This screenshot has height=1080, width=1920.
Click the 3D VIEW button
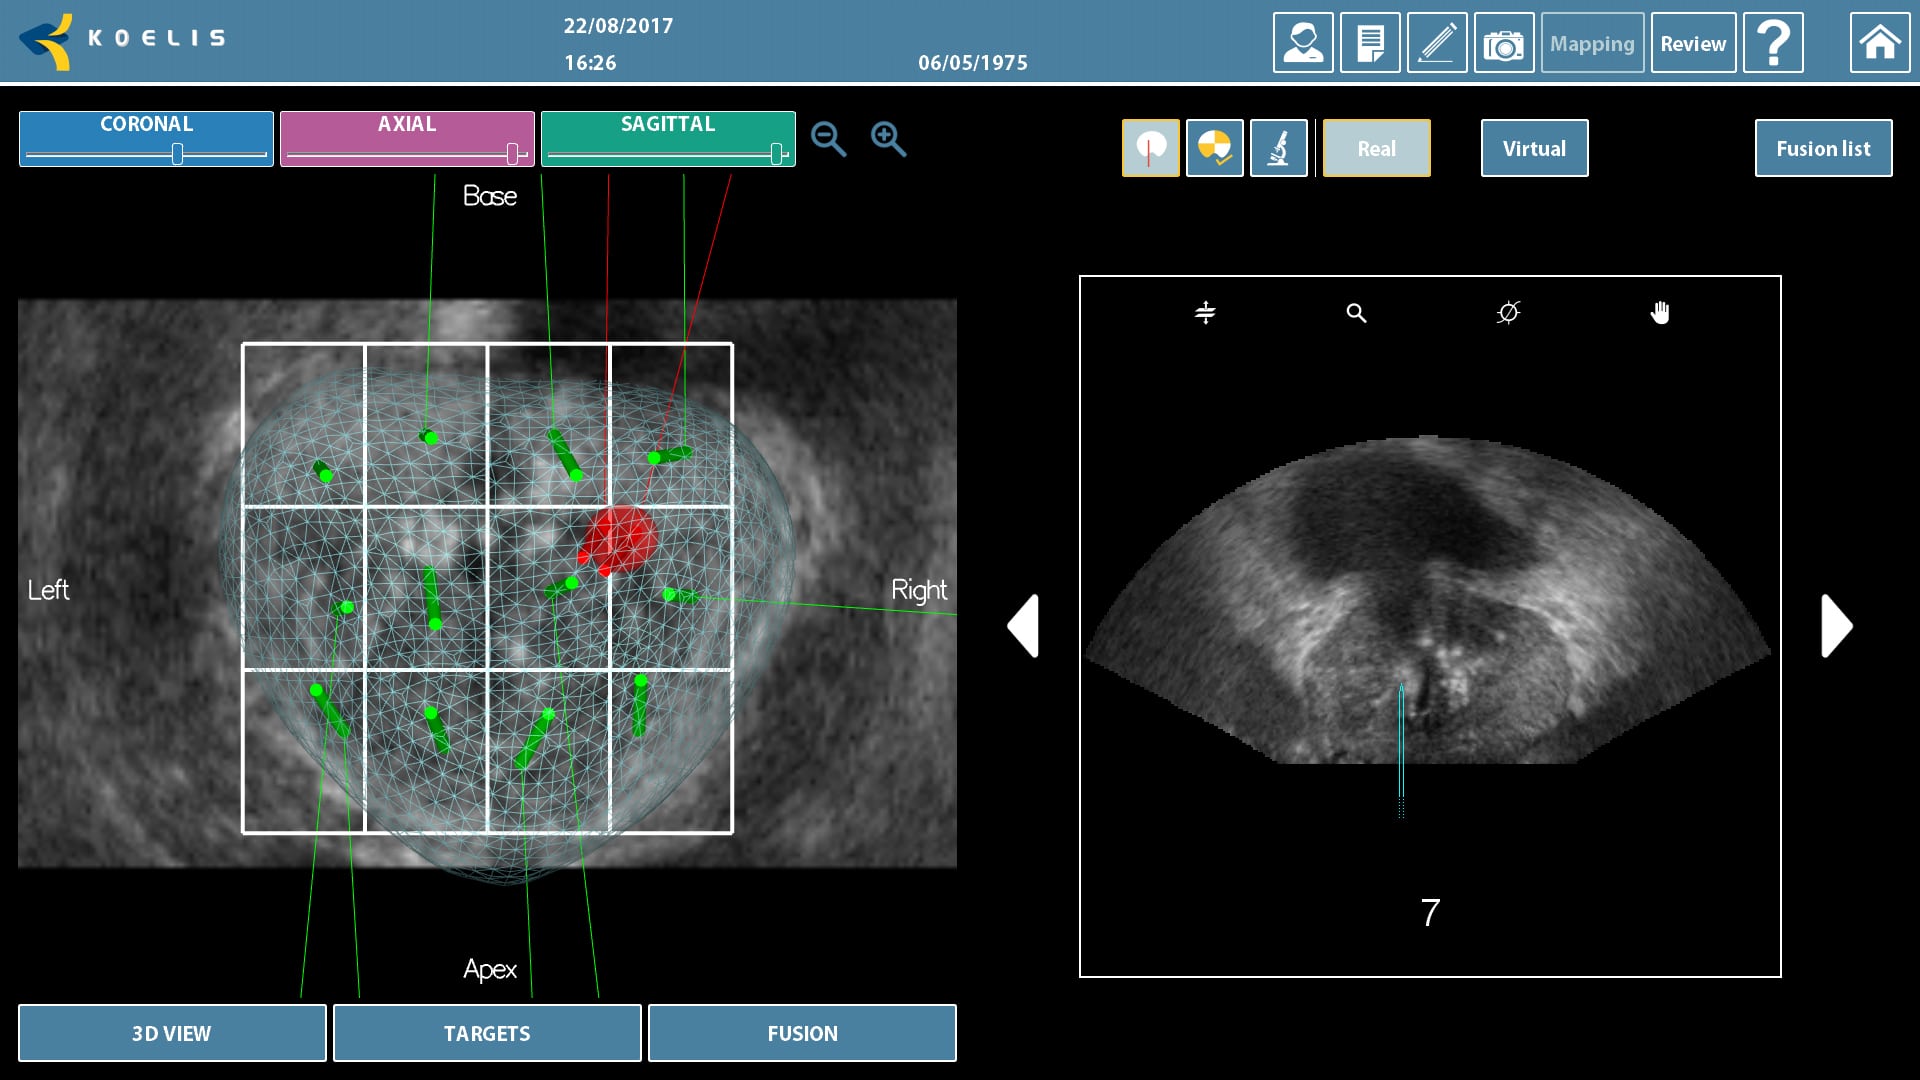click(171, 1033)
